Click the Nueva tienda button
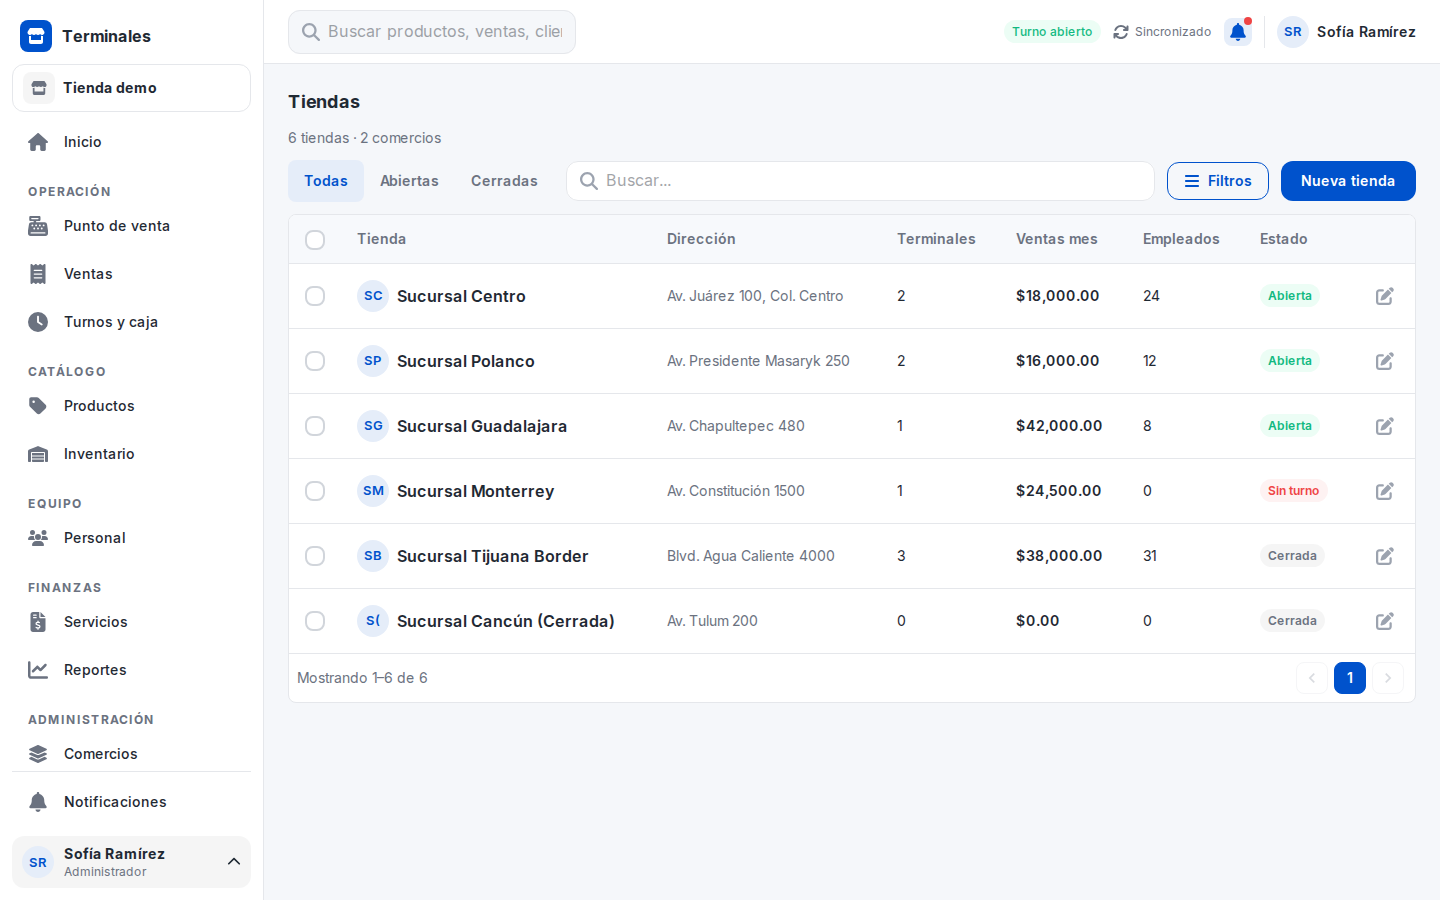Image resolution: width=1440 pixels, height=900 pixels. point(1348,181)
